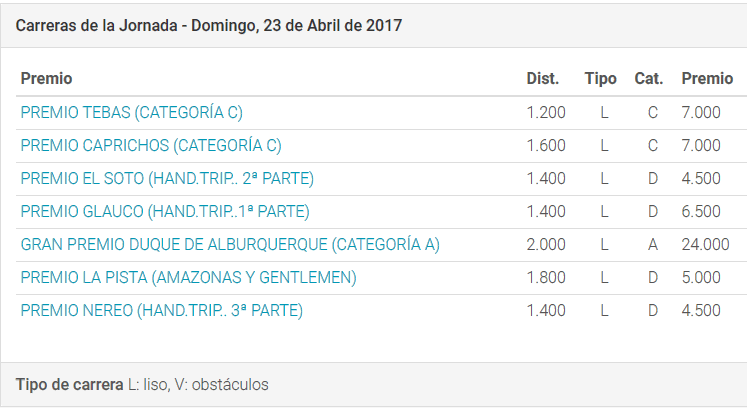Open PREMIO LA PISTA race link
Image resolution: width=747 pixels, height=408 pixels.
pos(189,277)
